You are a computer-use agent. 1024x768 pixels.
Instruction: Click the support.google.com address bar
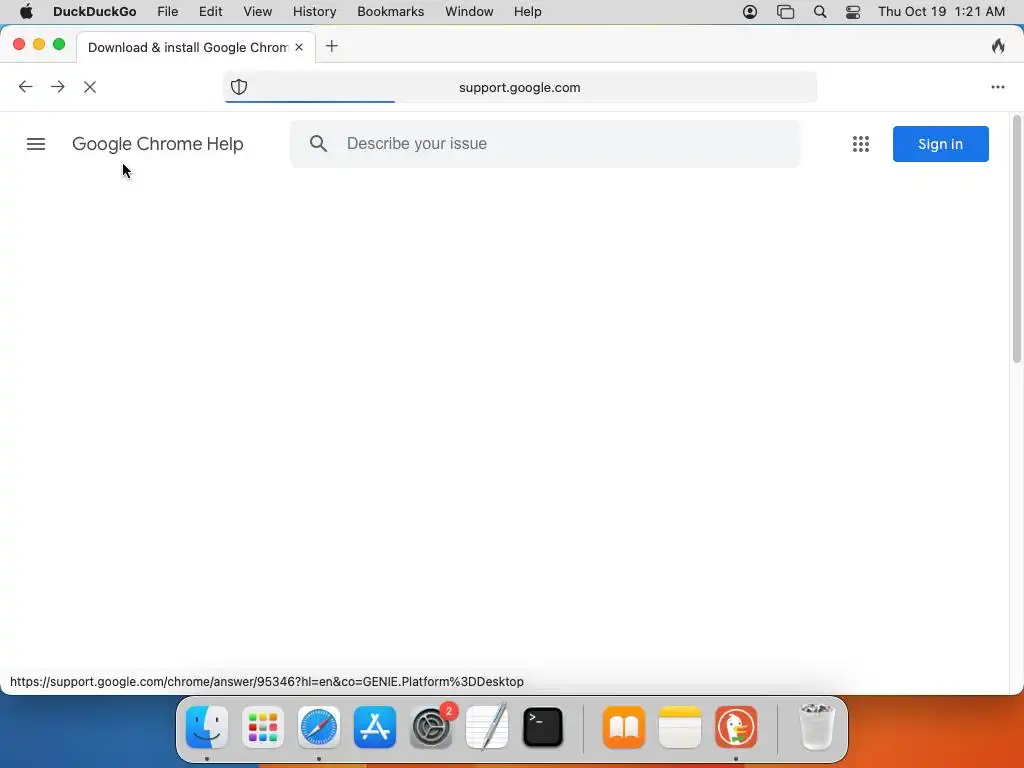520,88
